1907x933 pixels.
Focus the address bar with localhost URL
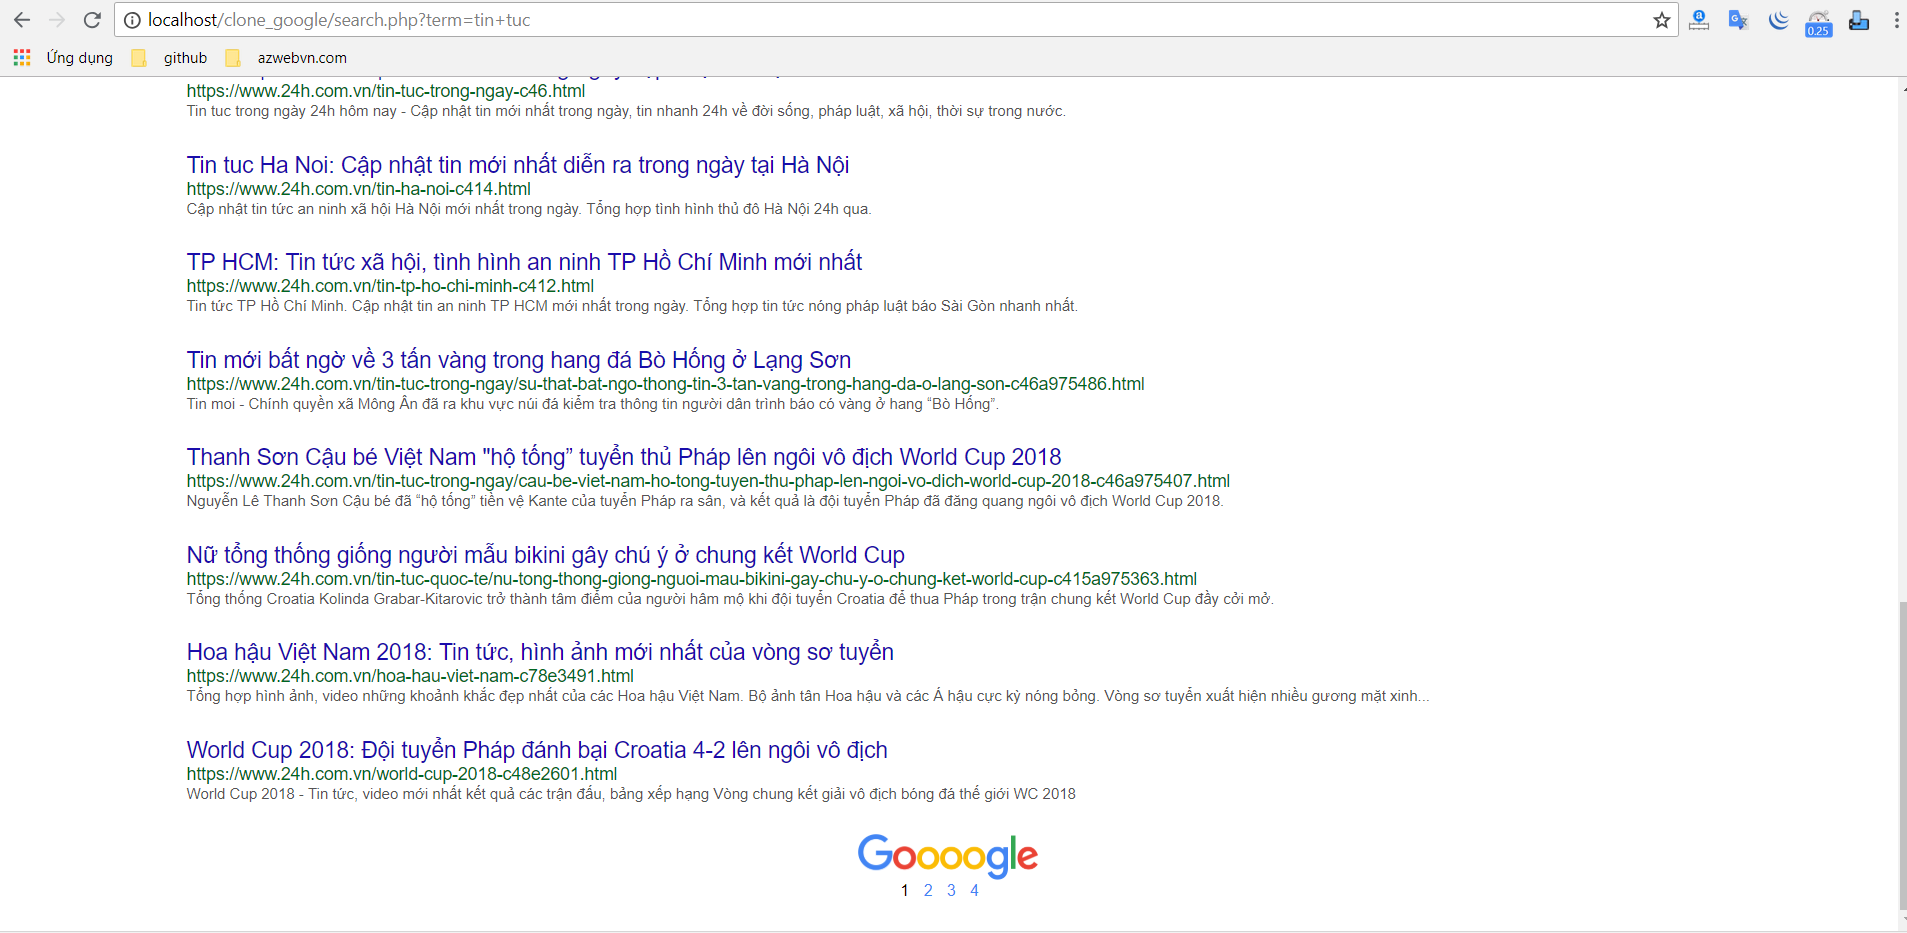click(x=895, y=20)
